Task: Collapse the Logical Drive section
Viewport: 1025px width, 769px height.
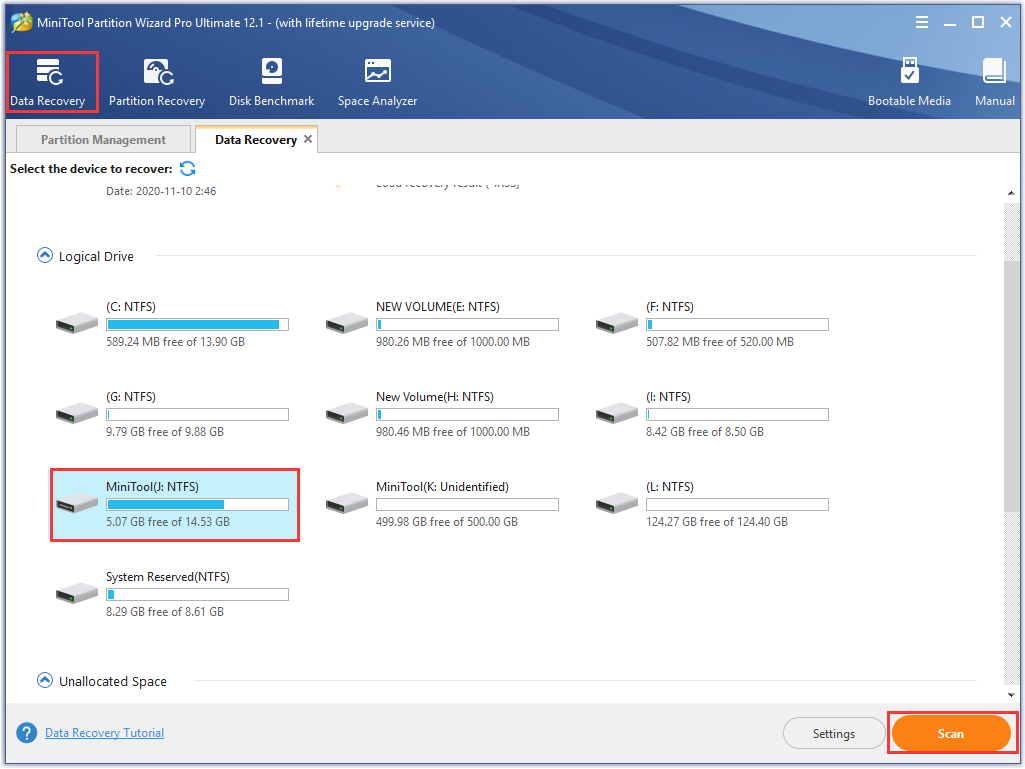Action: pyautogui.click(x=44, y=255)
